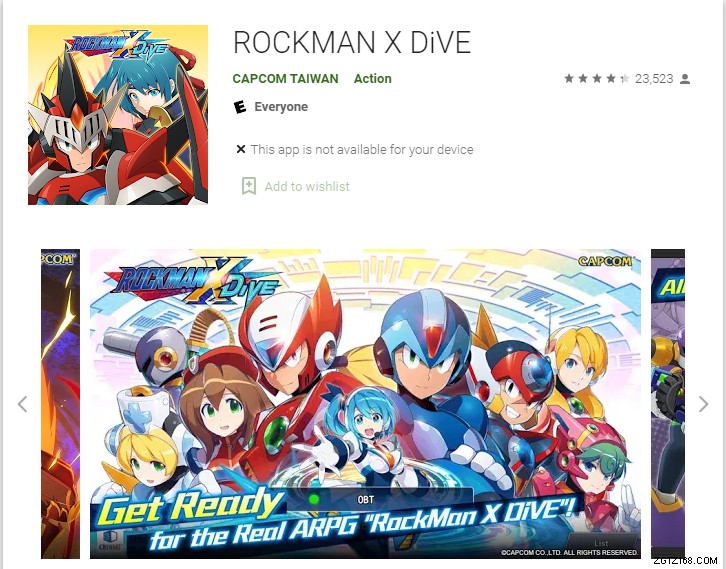Image resolution: width=726 pixels, height=569 pixels.
Task: Open the partially visible right screenshot
Action: click(x=668, y=404)
